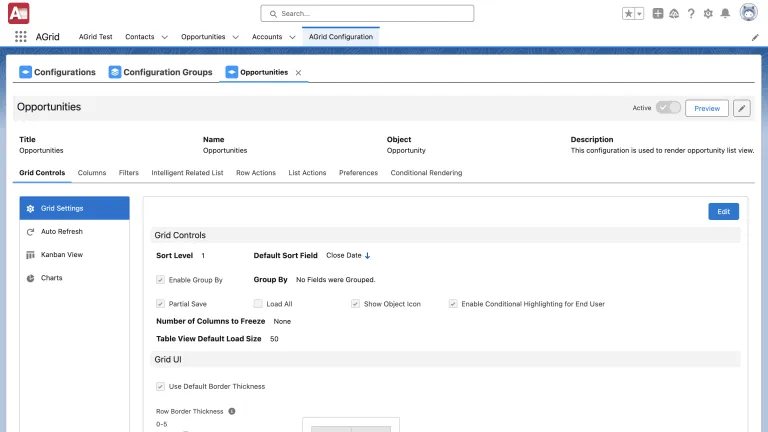The width and height of the screenshot is (768, 432).
Task: Click the Favorites star icon
Action: pos(628,14)
